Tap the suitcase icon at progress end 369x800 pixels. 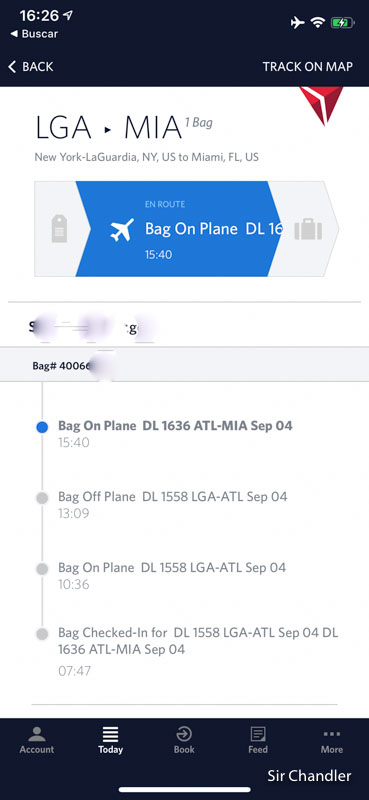pos(308,229)
